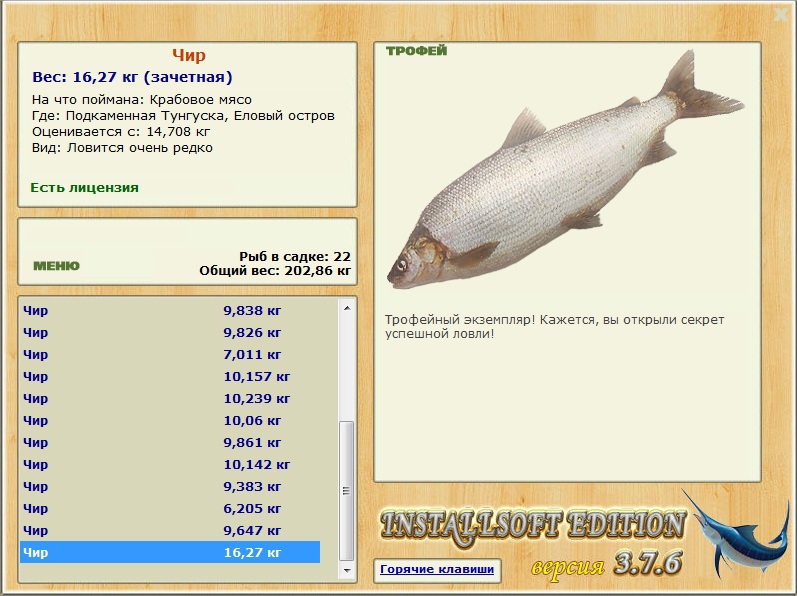Click the Вид: Ловится очень редко line

[x=122, y=148]
